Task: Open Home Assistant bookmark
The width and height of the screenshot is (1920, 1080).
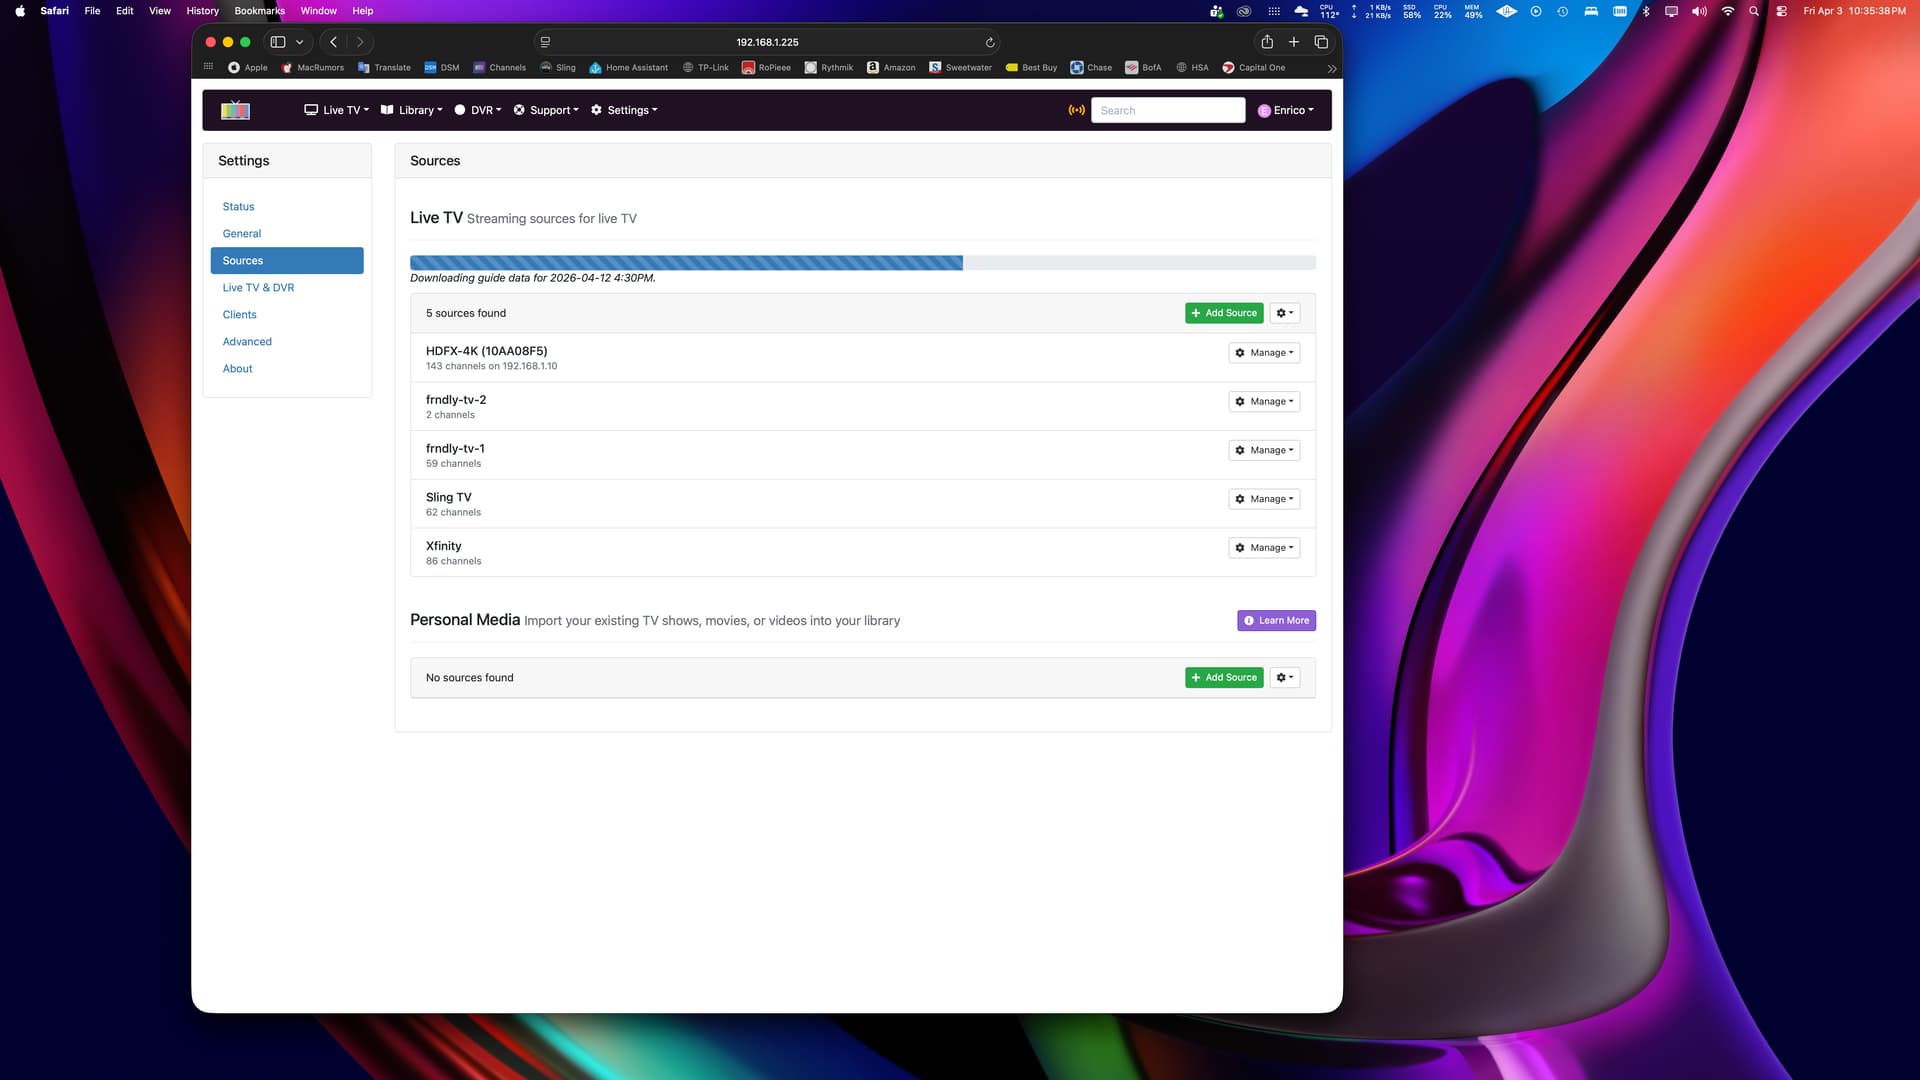Action: (x=628, y=68)
